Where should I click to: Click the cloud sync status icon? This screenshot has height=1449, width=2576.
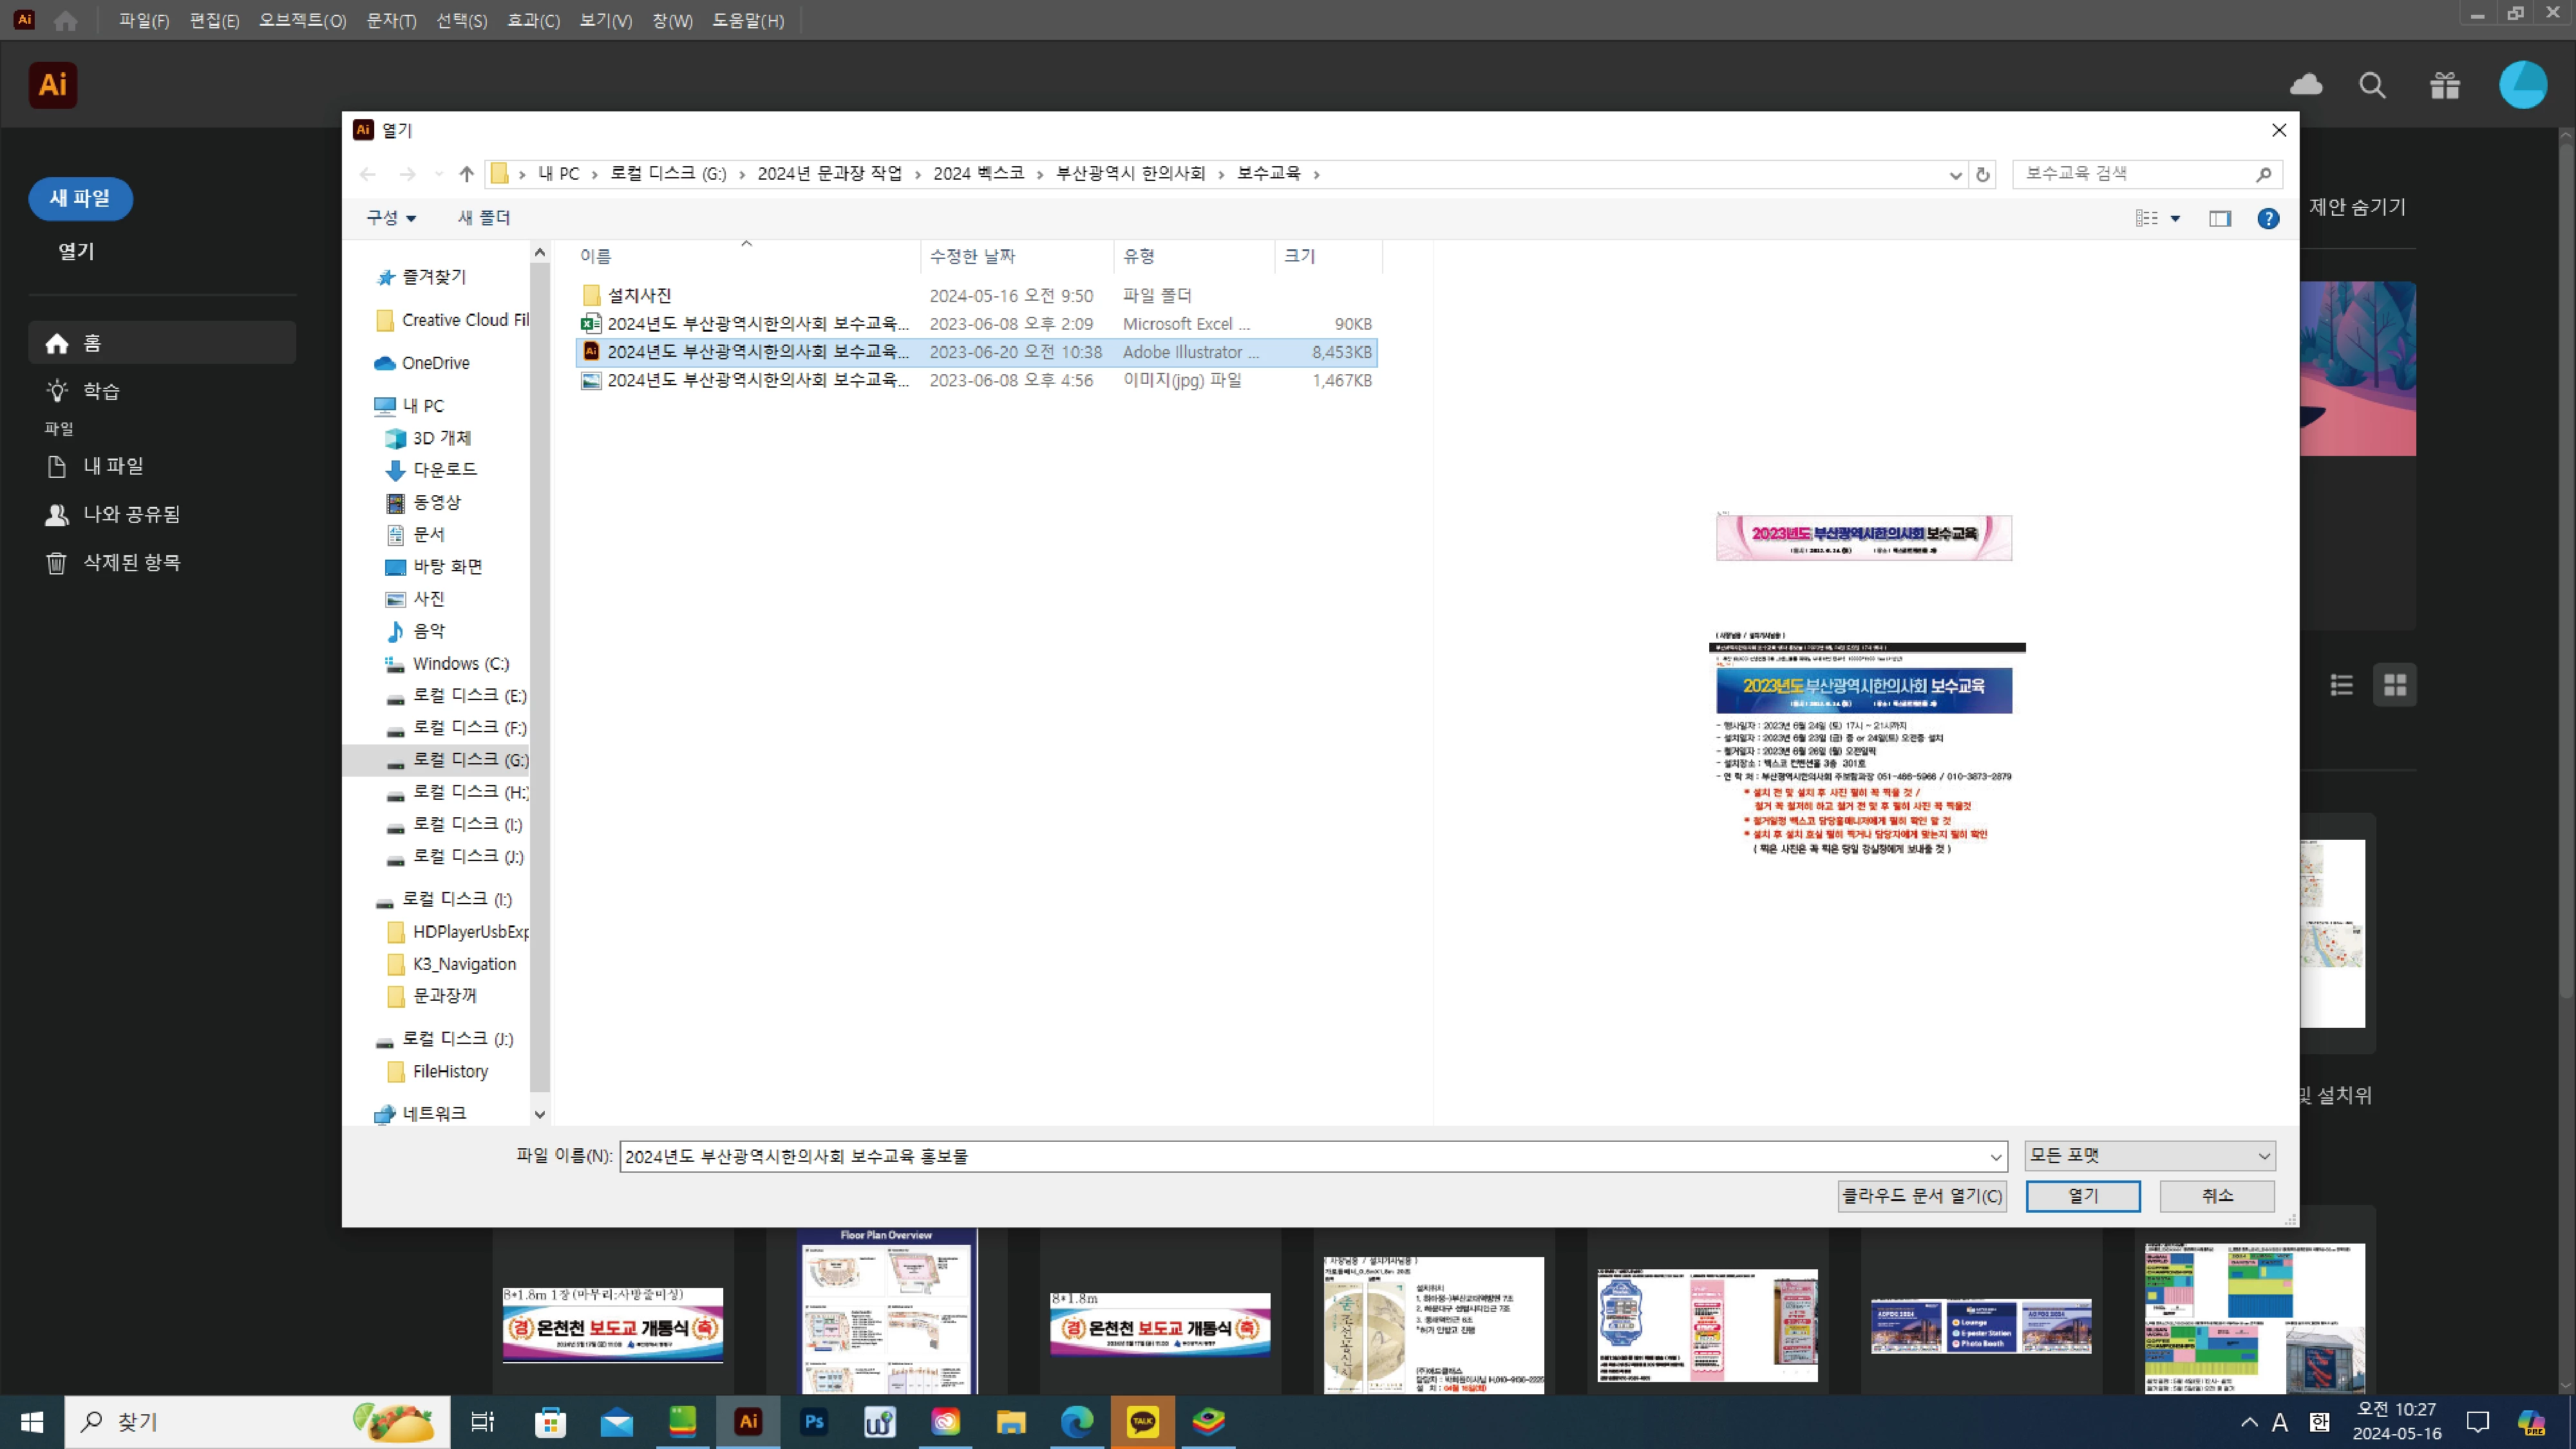pos(2306,85)
